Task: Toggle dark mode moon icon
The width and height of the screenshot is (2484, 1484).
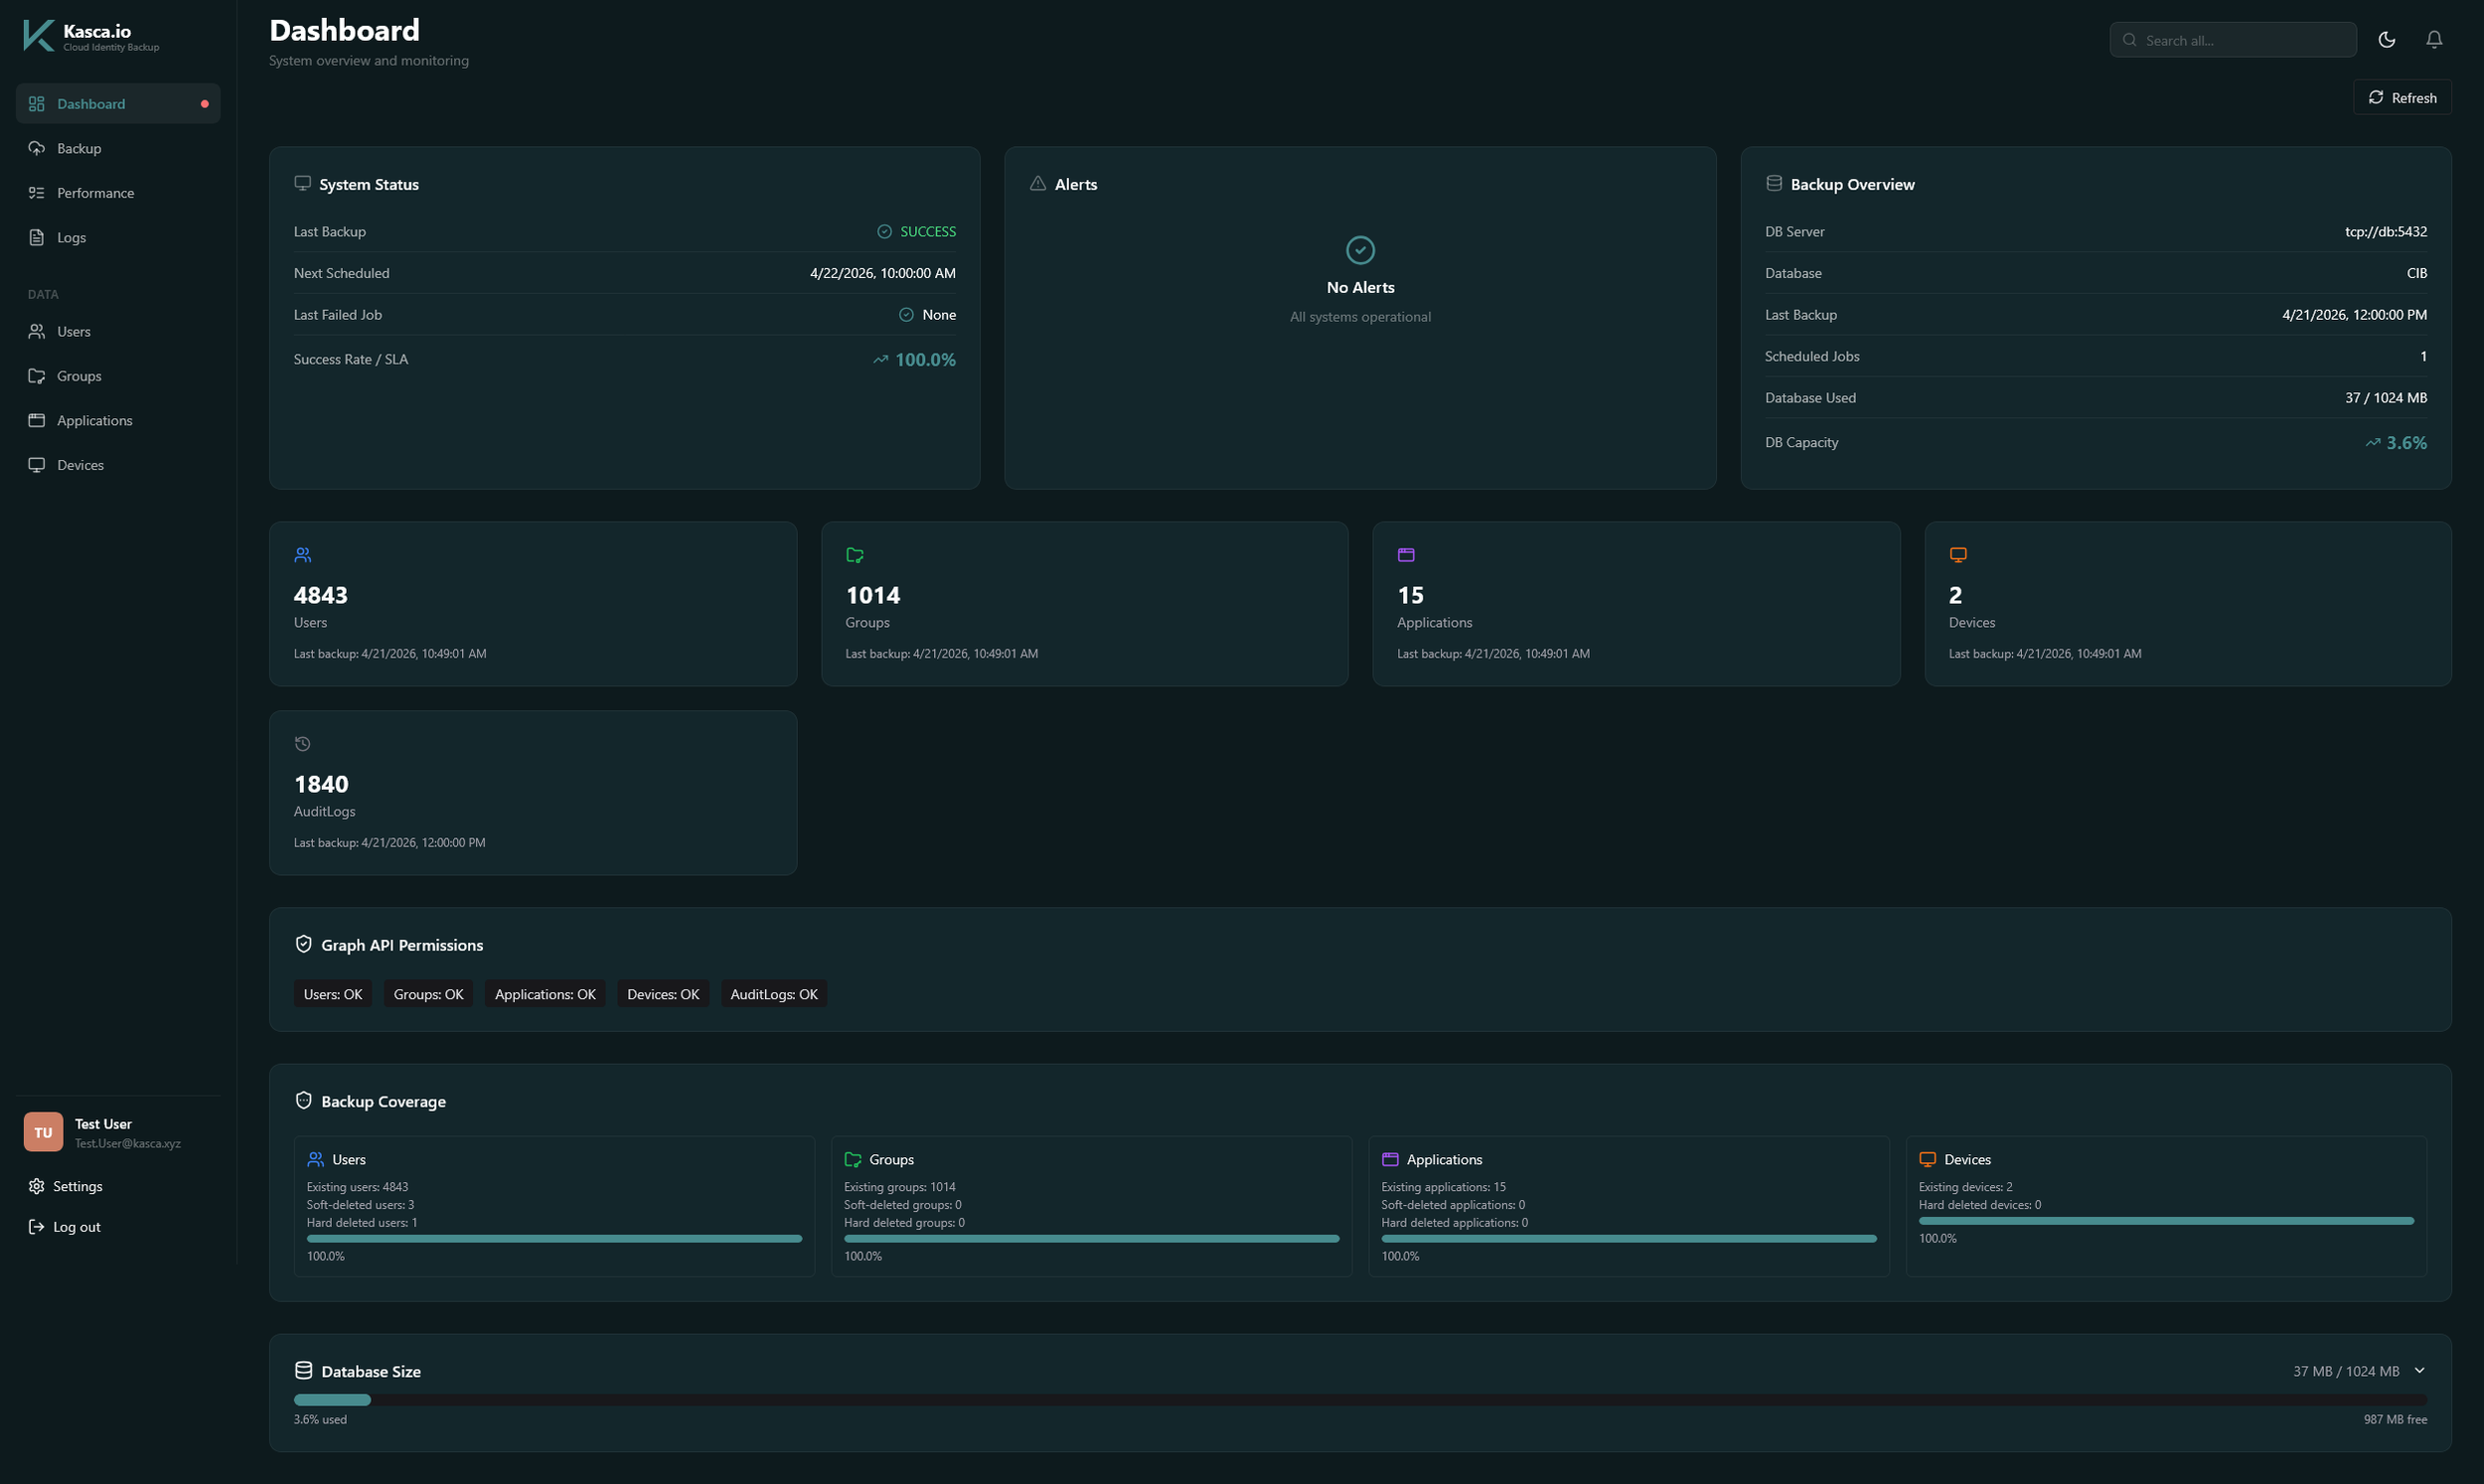Action: 2387,40
